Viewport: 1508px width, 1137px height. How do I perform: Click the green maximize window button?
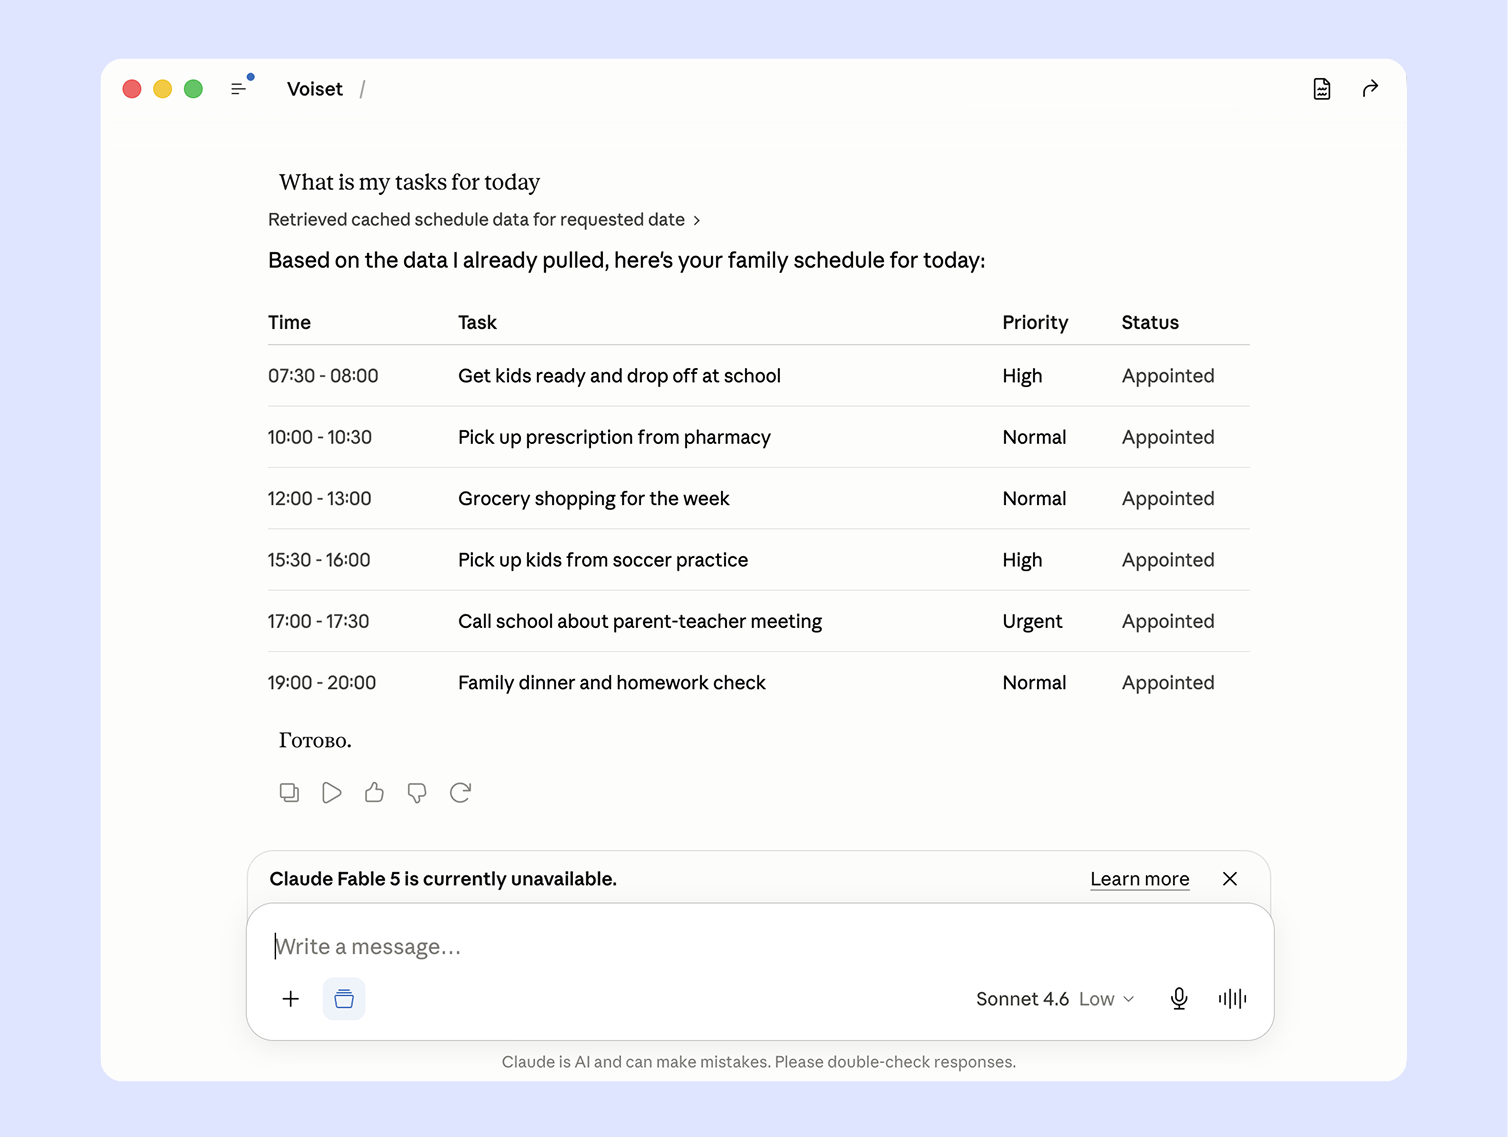coord(194,89)
